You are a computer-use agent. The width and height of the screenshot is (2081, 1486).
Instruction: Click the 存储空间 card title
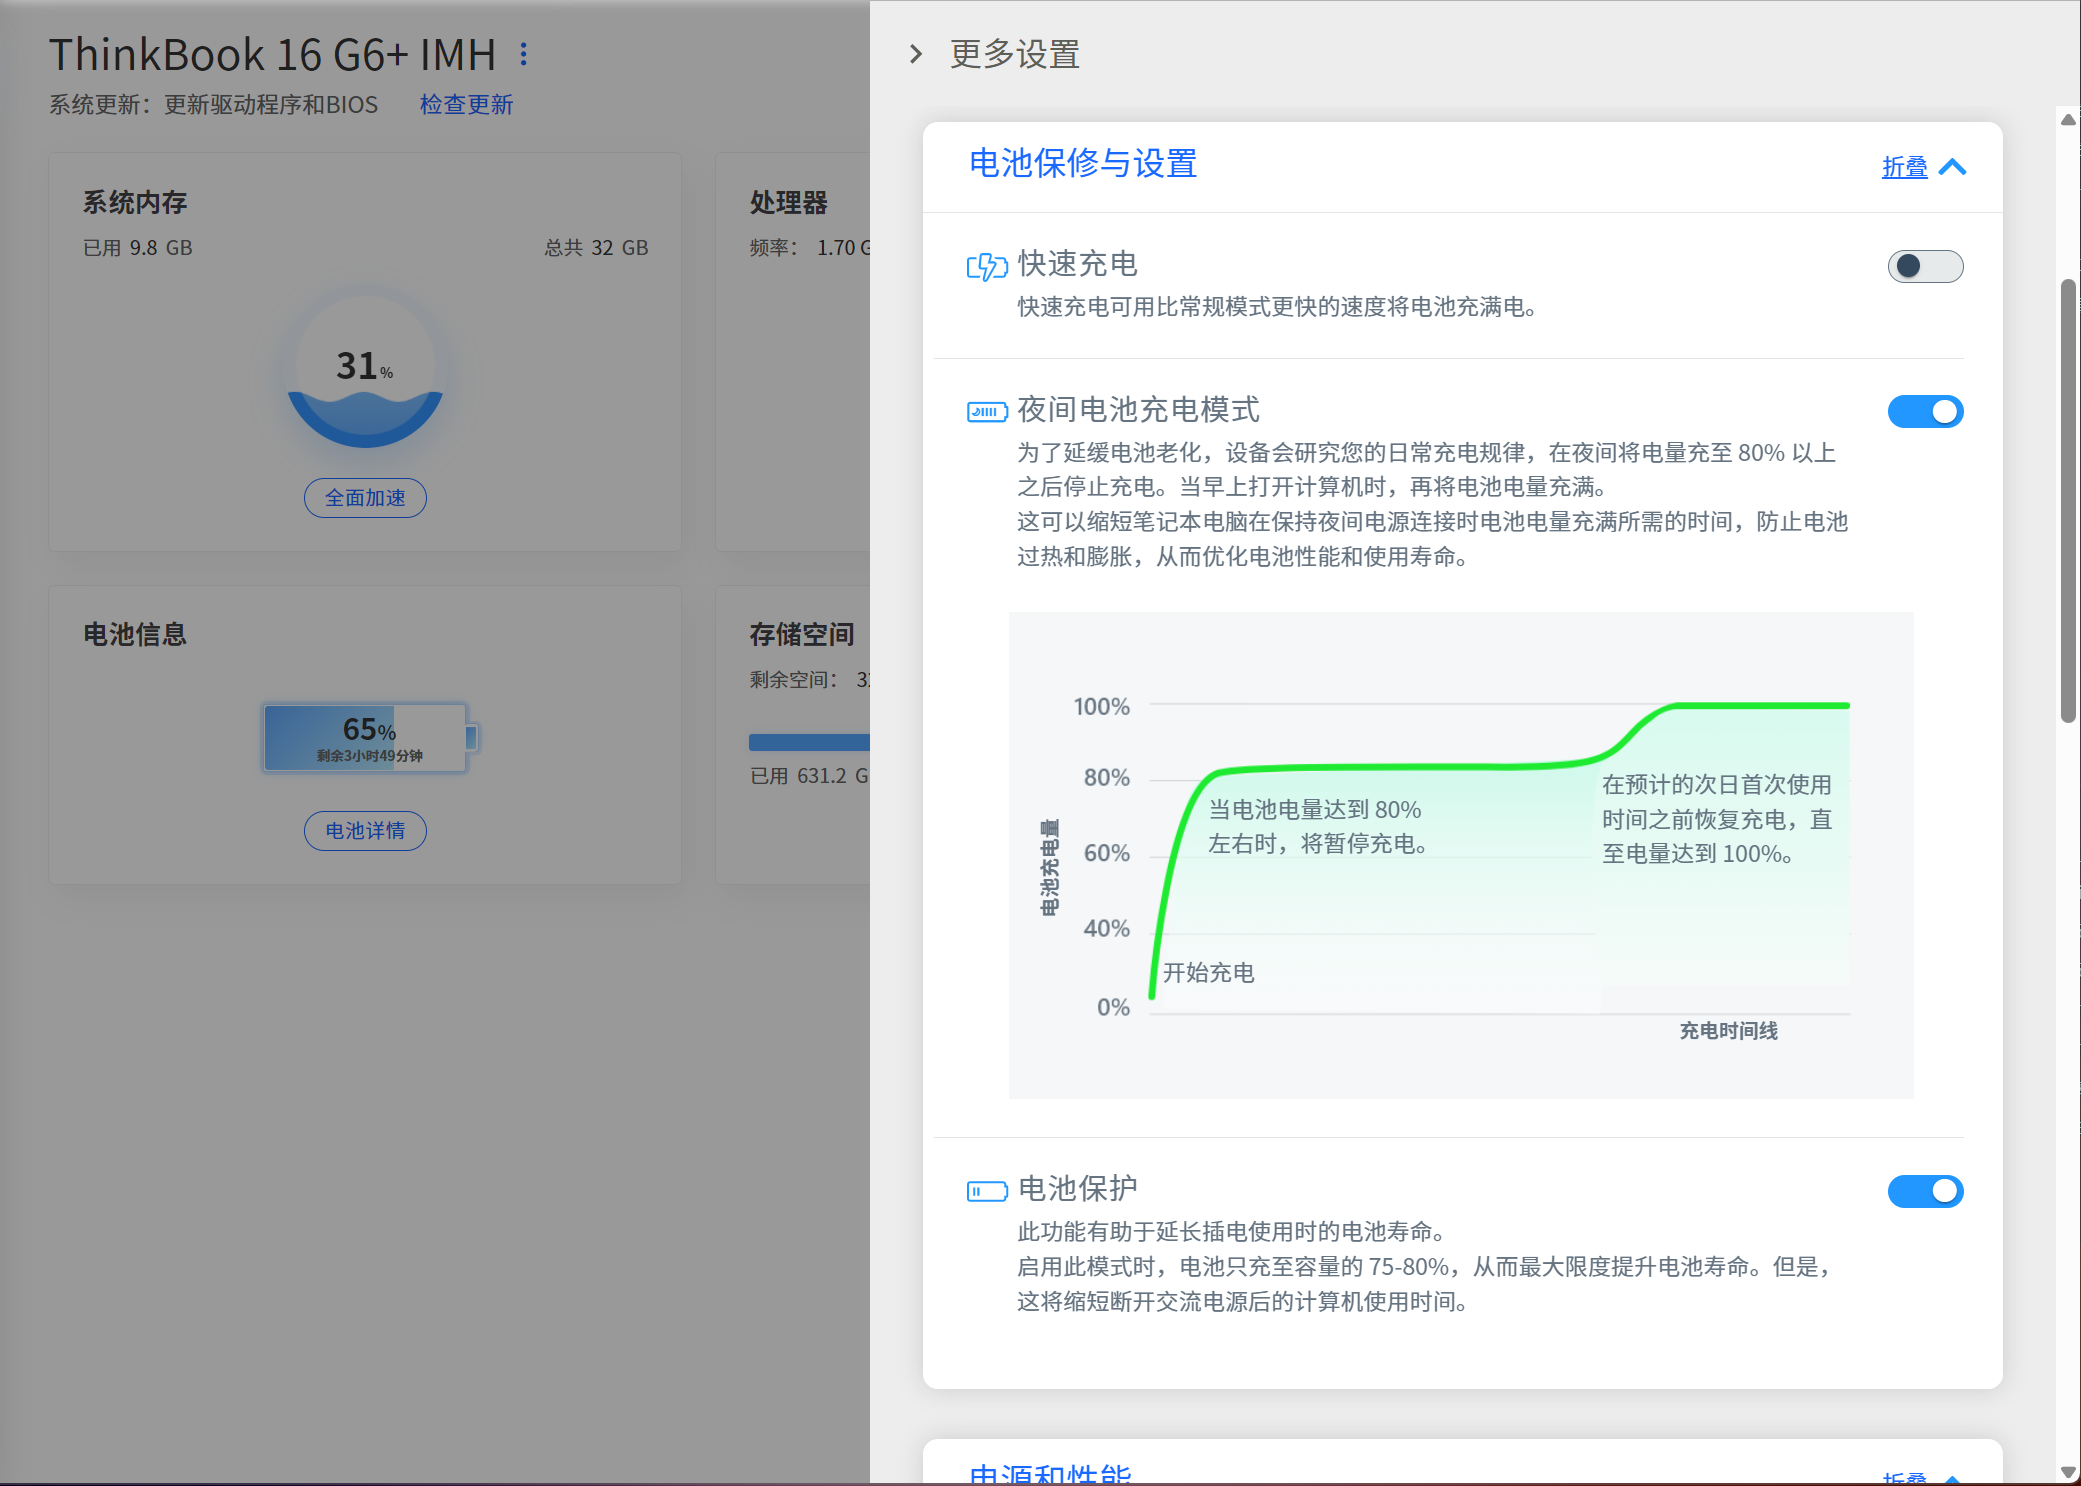tap(802, 635)
